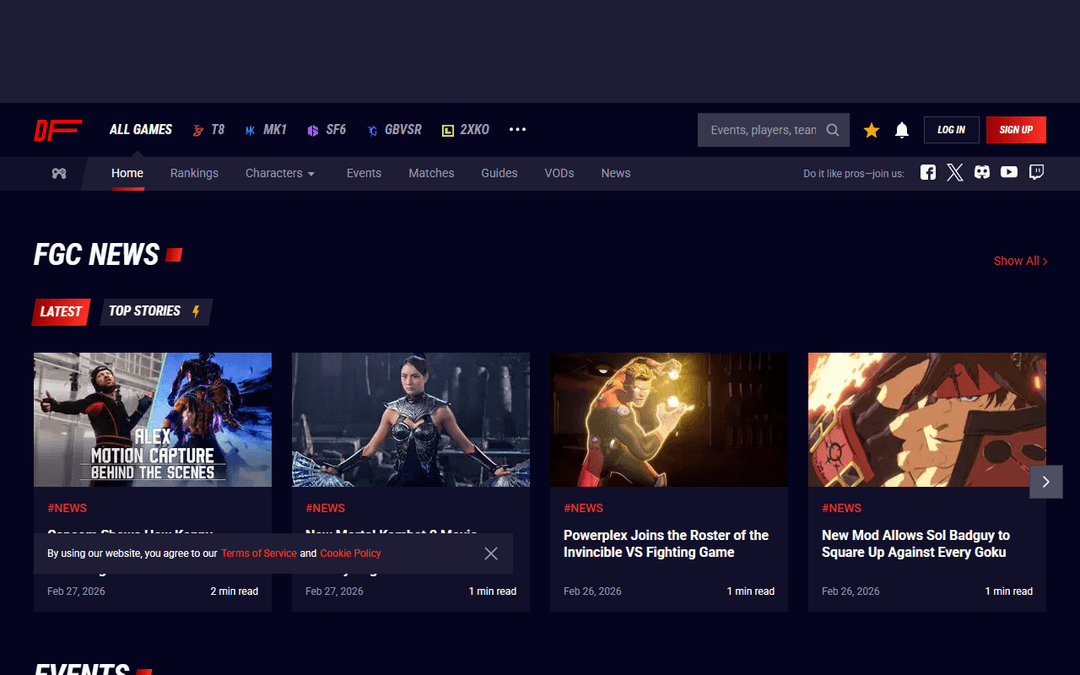Open the more games ellipsis menu
Screen dimensions: 1080x675
[517, 129]
